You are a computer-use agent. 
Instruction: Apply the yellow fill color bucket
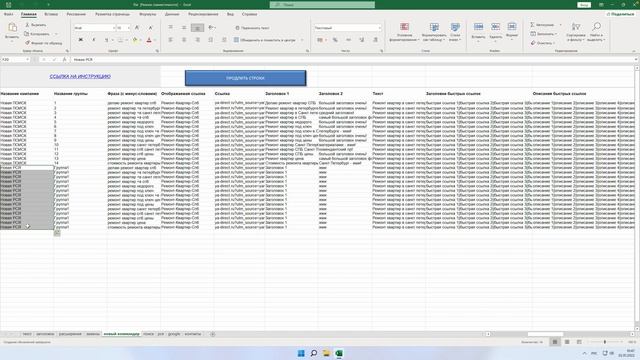[x=135, y=40]
